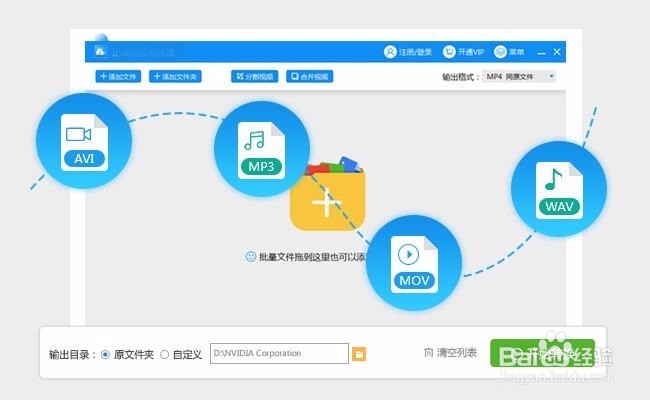Minimize the converter window
The width and height of the screenshot is (650, 400).
[541, 52]
